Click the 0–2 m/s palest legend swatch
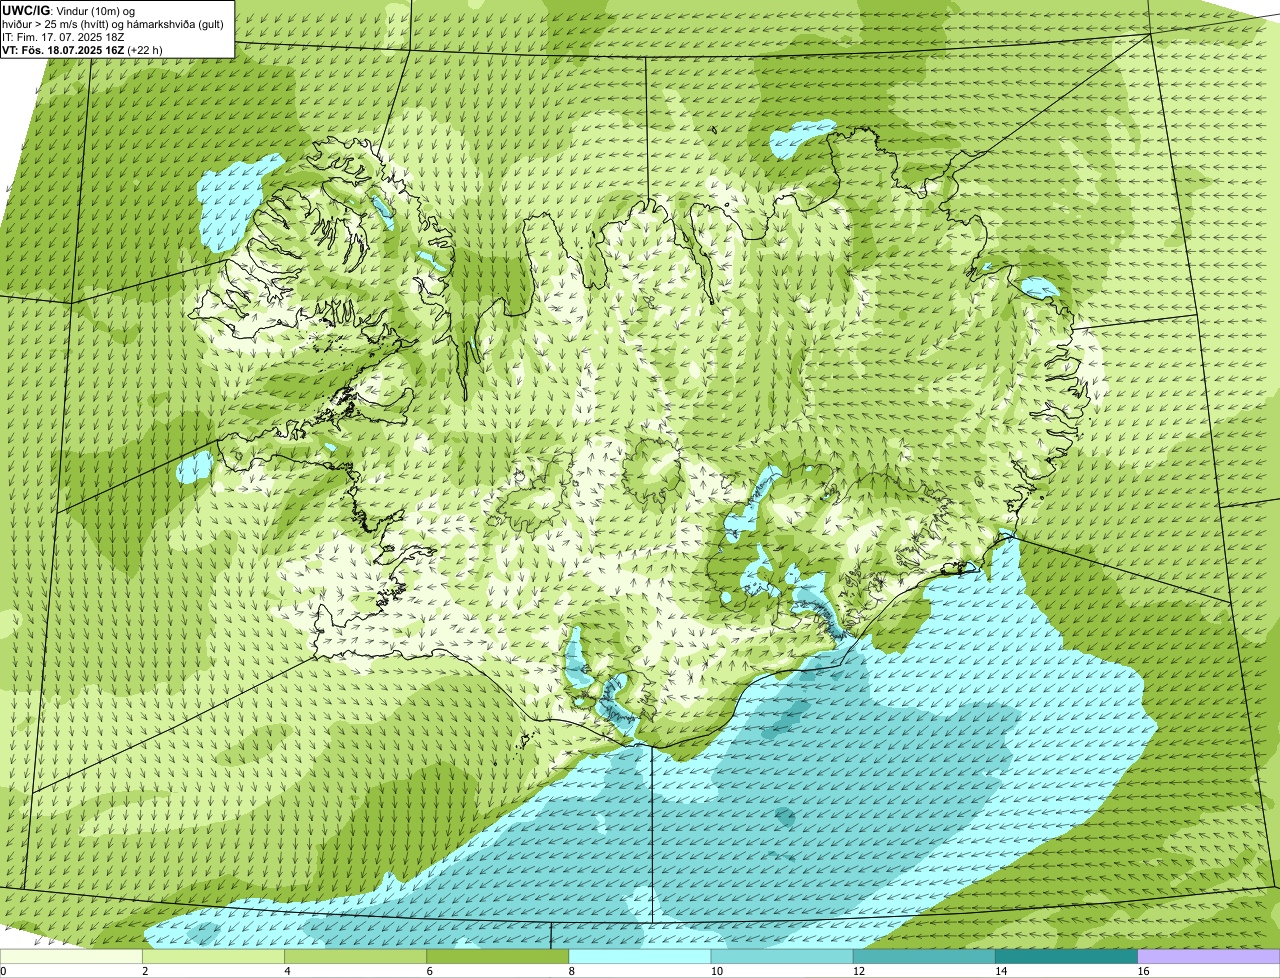Screen dimensions: 1280x978 [71, 957]
